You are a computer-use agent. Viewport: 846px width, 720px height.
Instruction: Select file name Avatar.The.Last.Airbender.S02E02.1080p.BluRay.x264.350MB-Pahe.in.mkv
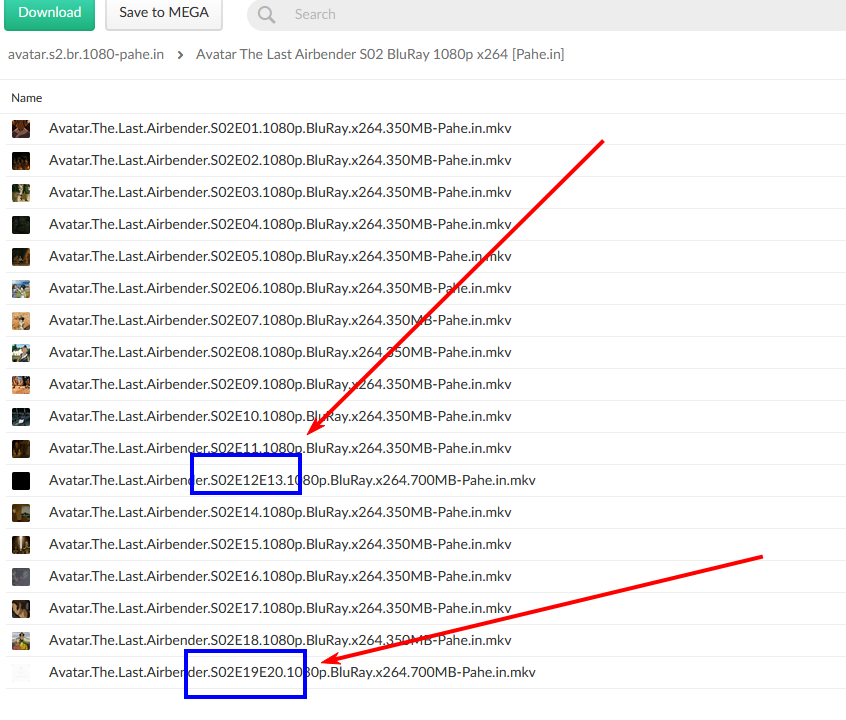[280, 160]
